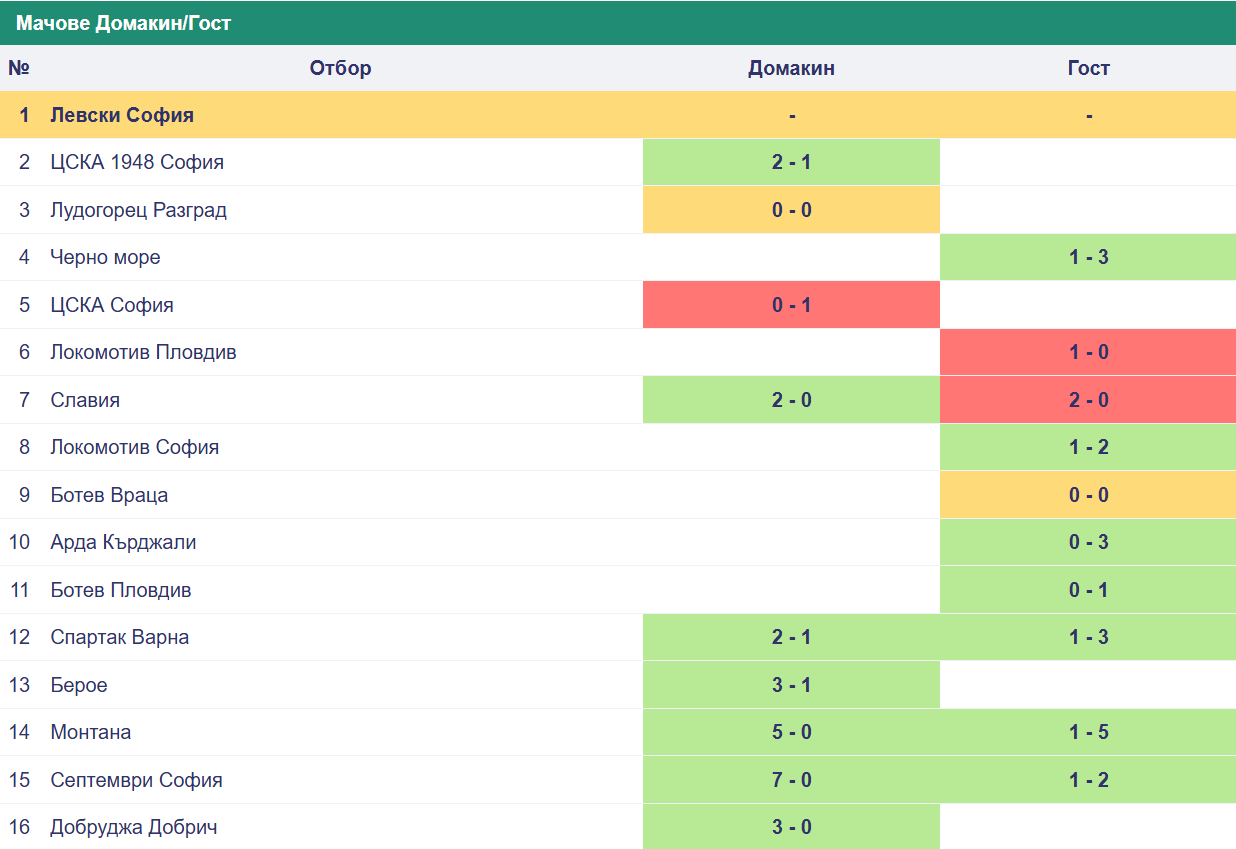Click the Монтана team name

pyautogui.click(x=91, y=732)
